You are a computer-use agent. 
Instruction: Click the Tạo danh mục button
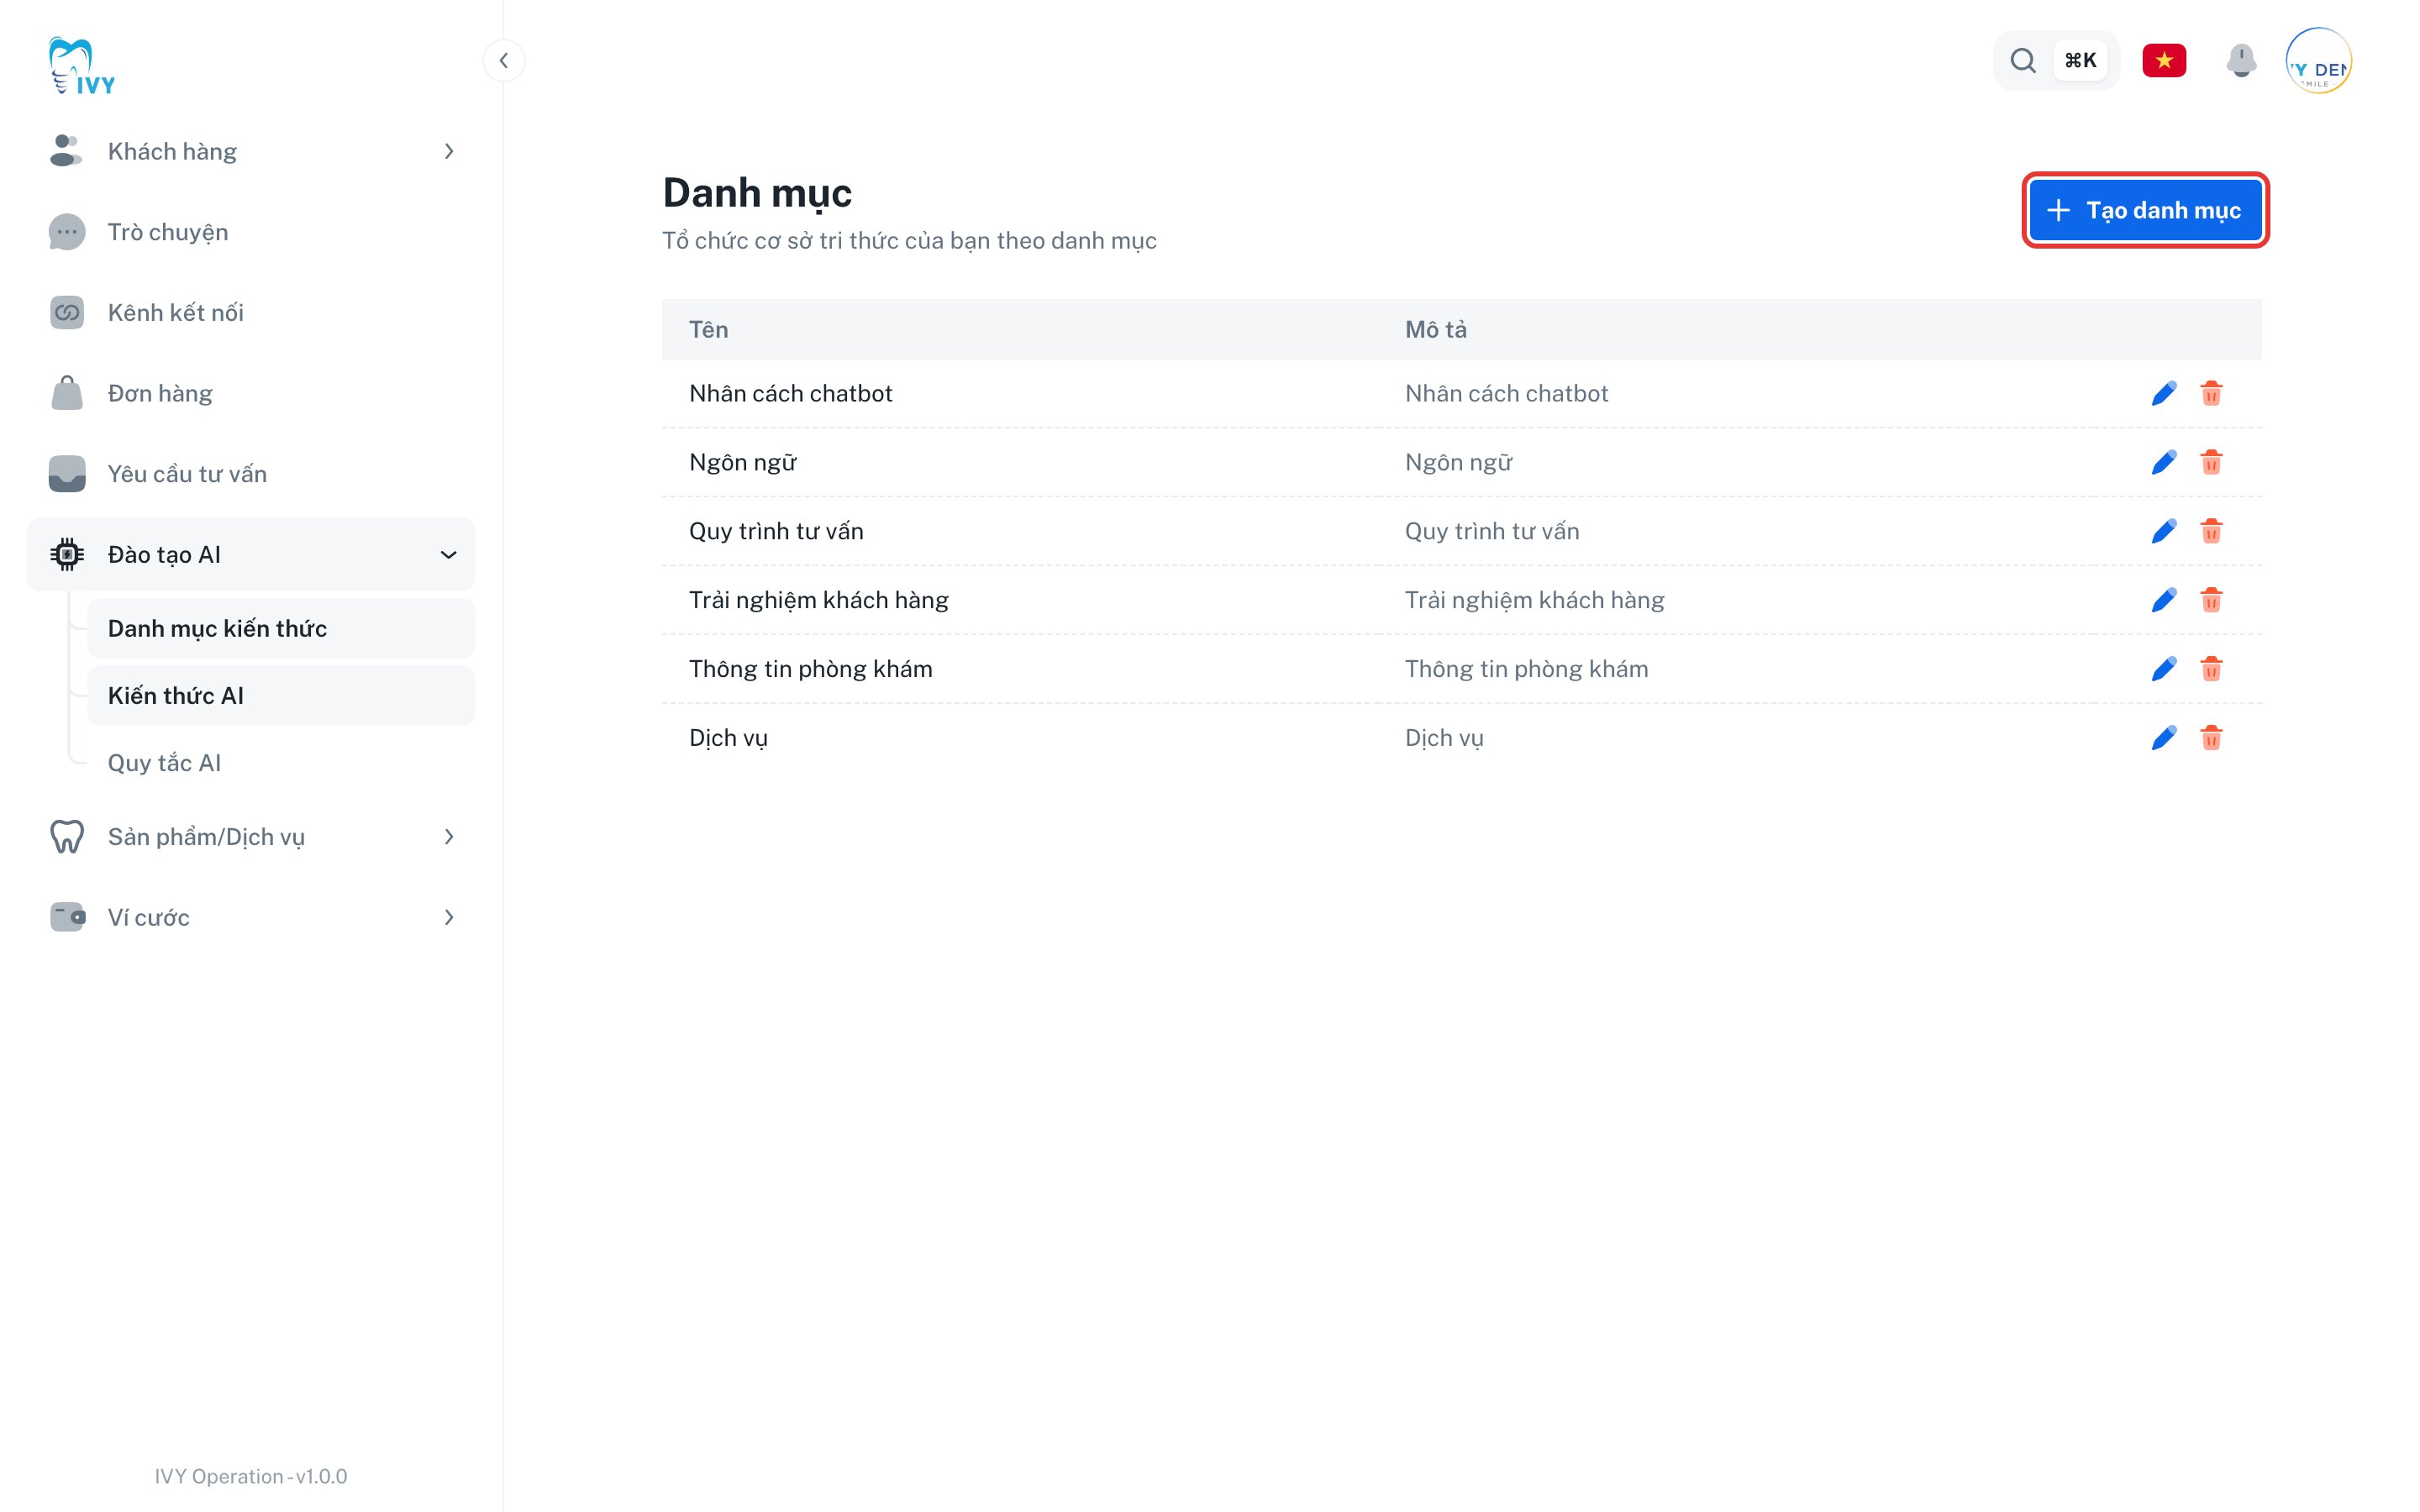tap(2145, 210)
